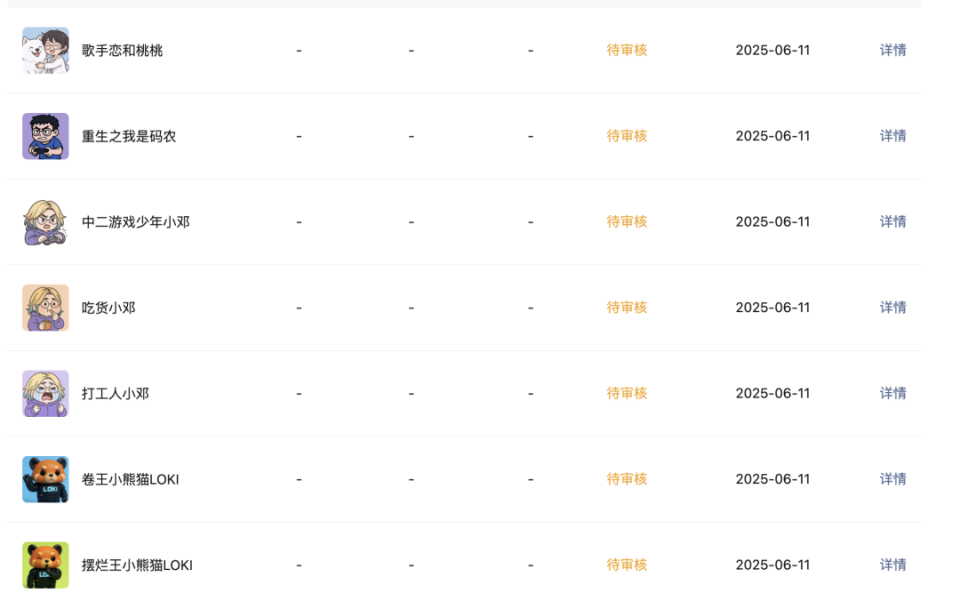Image resolution: width=960 pixels, height=601 pixels.
Task: Show 详情 for 打工人小邓
Action: tap(893, 394)
